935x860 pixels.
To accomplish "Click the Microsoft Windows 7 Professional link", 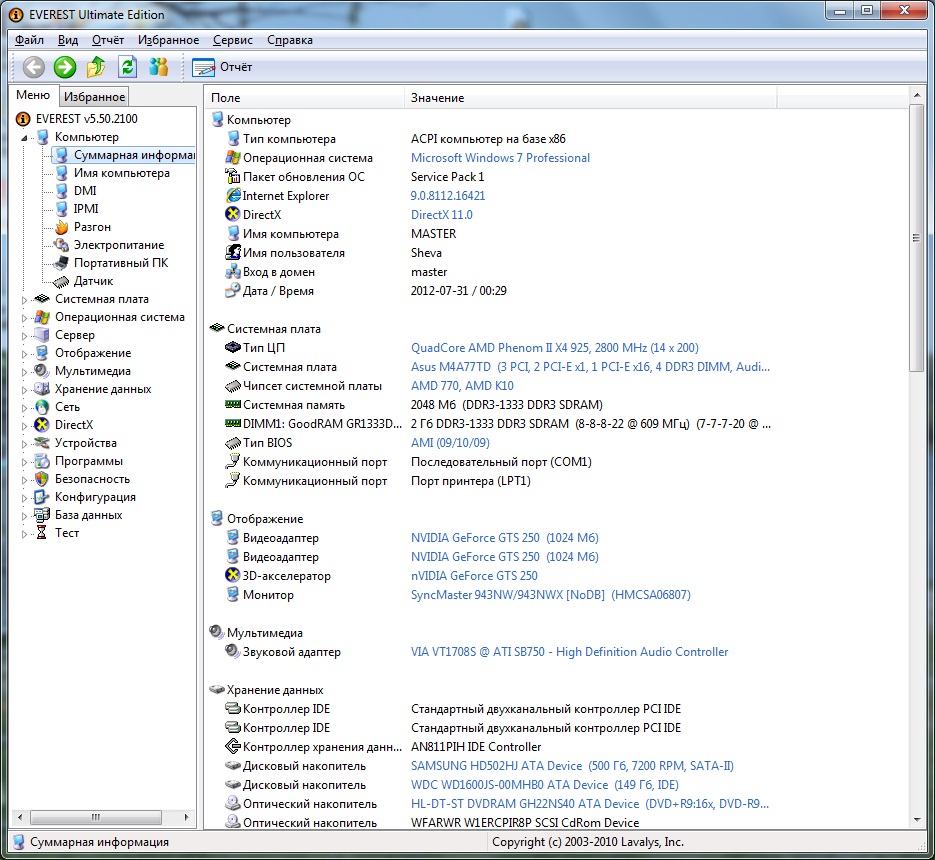I will (x=500, y=158).
